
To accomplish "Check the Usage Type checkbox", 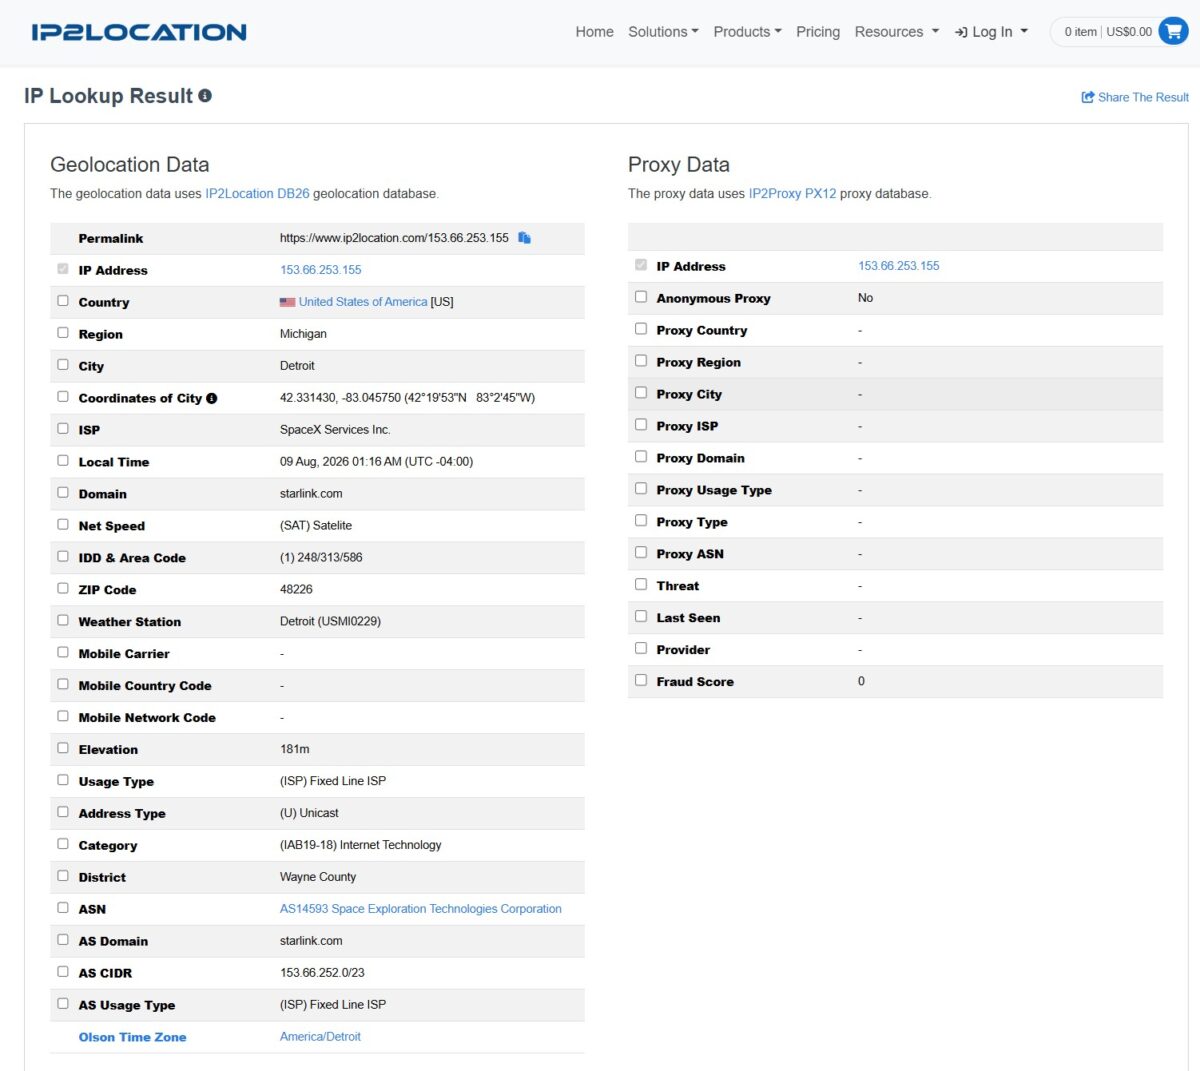I will (63, 780).
